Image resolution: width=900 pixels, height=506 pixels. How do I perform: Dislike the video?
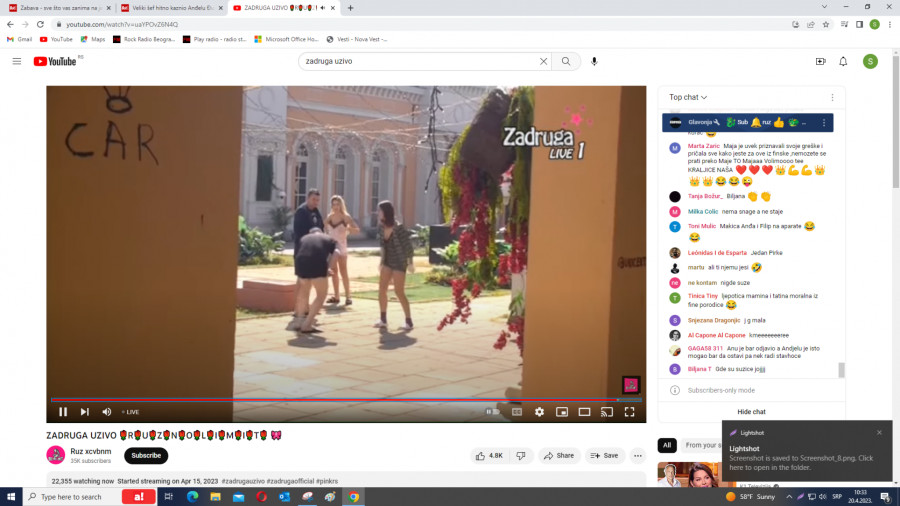coord(520,455)
